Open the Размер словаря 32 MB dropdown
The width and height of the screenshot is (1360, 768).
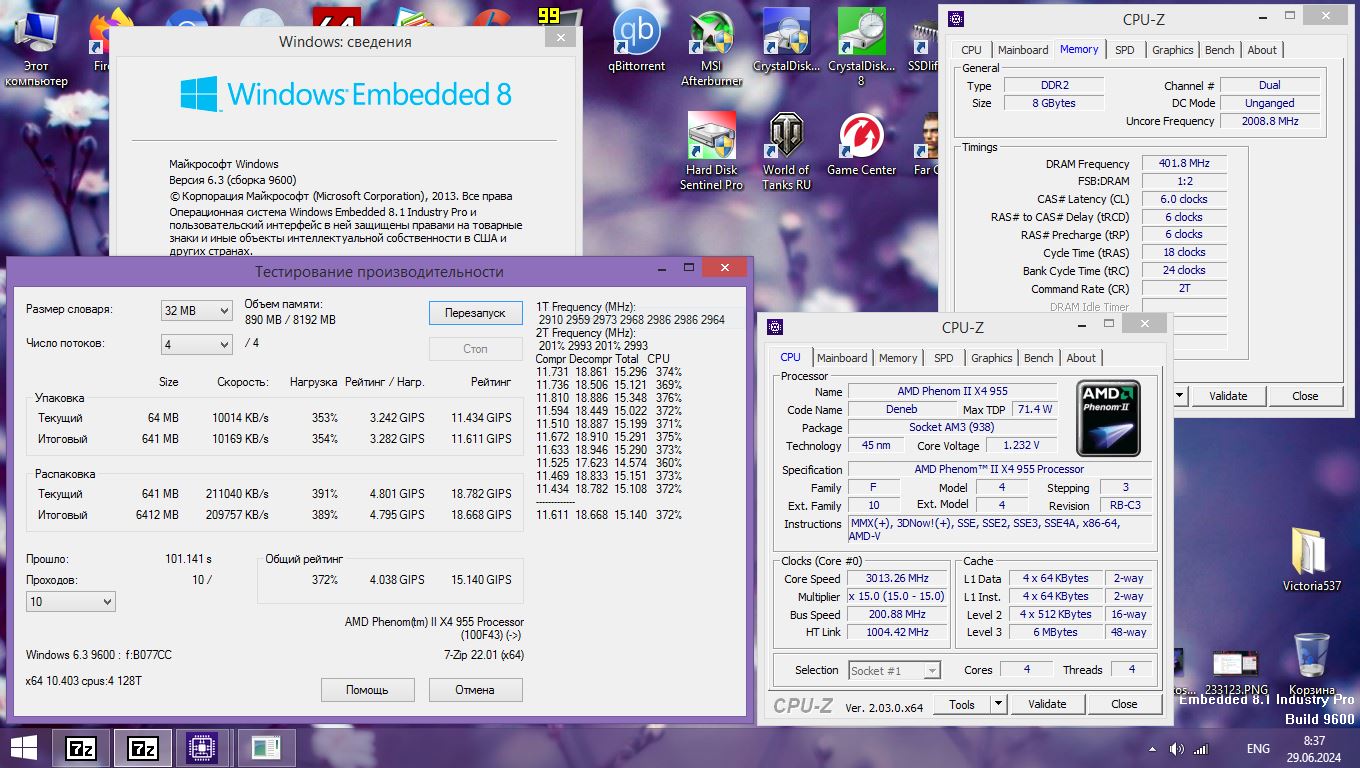pos(197,311)
